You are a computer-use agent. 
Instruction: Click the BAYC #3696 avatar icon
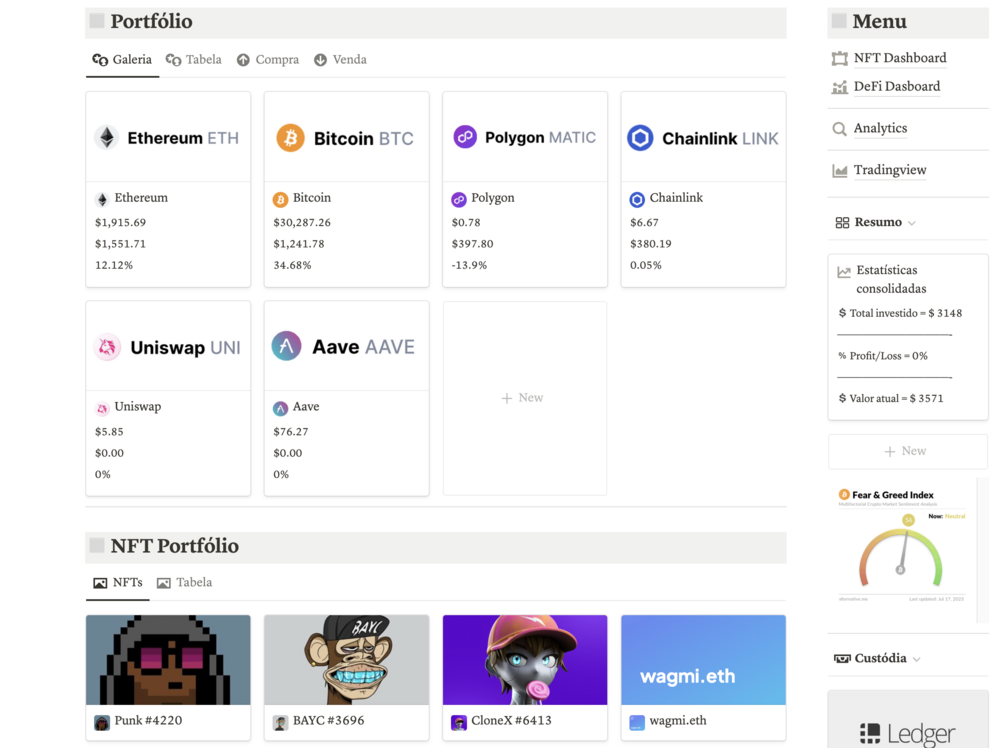(280, 722)
